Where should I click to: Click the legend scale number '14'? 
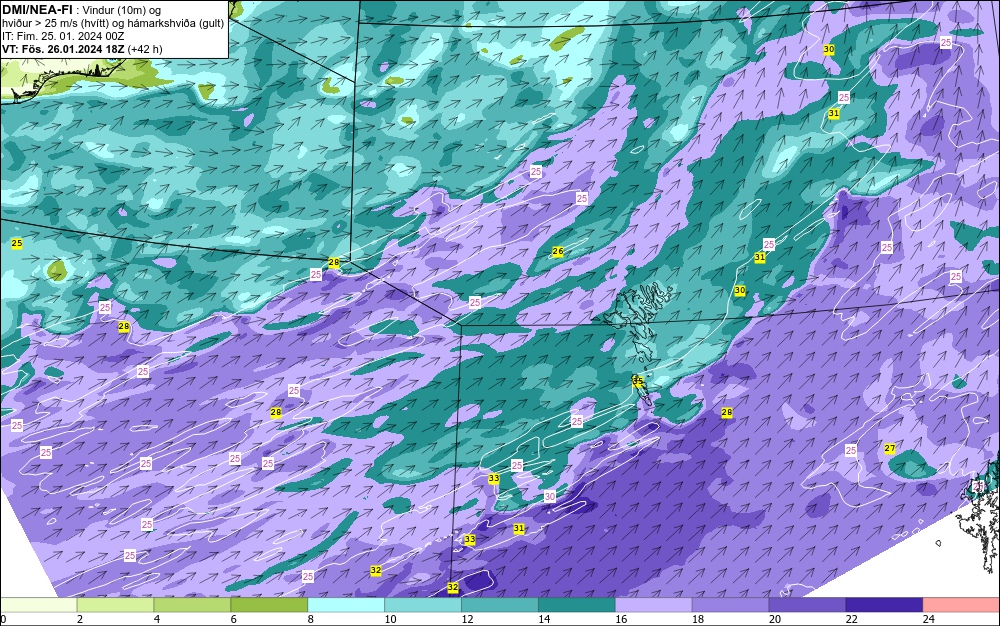click(544, 619)
